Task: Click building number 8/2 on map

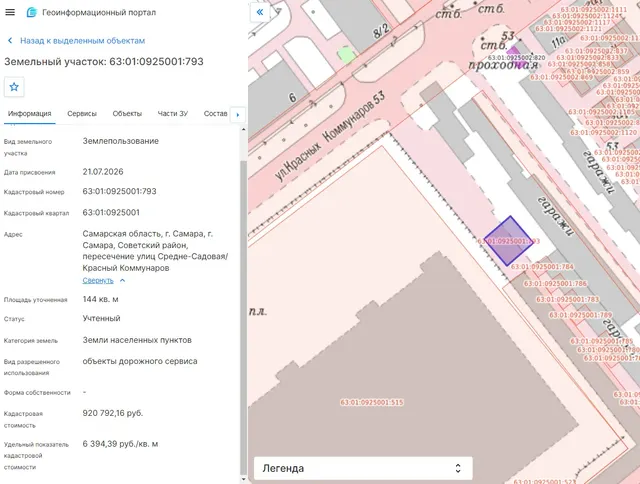Action: [381, 31]
